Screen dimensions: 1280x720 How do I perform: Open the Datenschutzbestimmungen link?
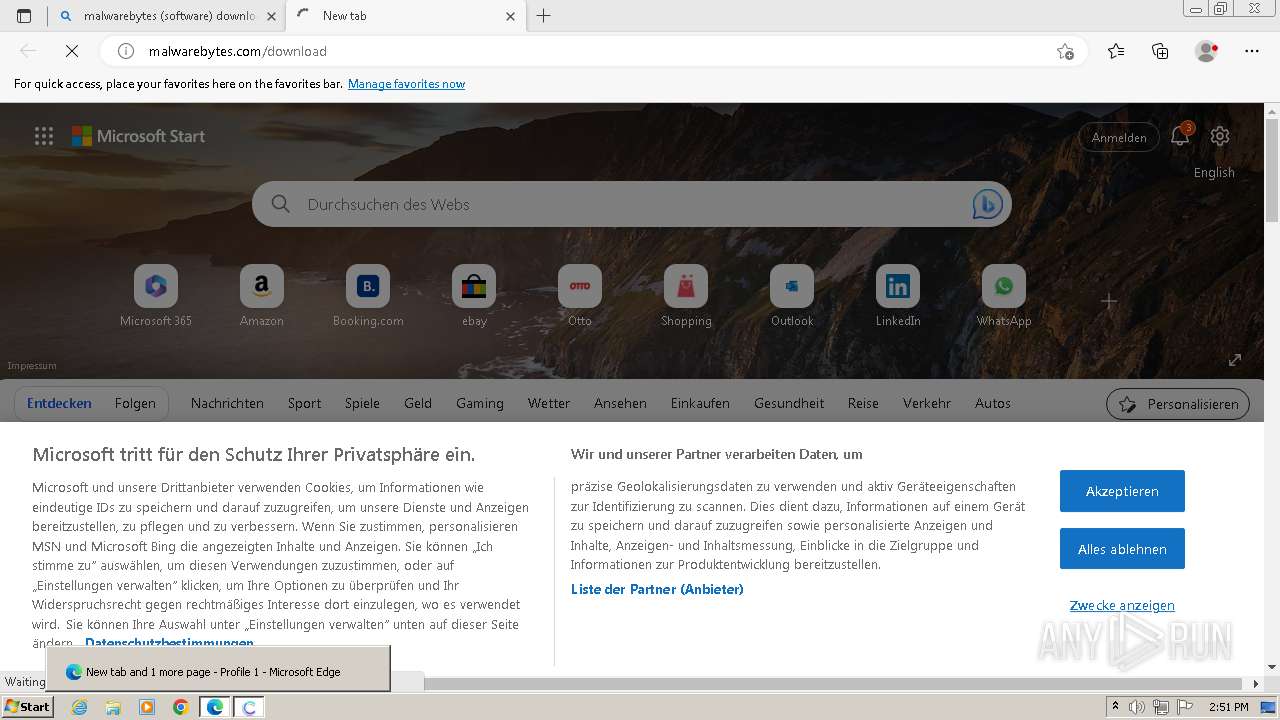[x=169, y=643]
